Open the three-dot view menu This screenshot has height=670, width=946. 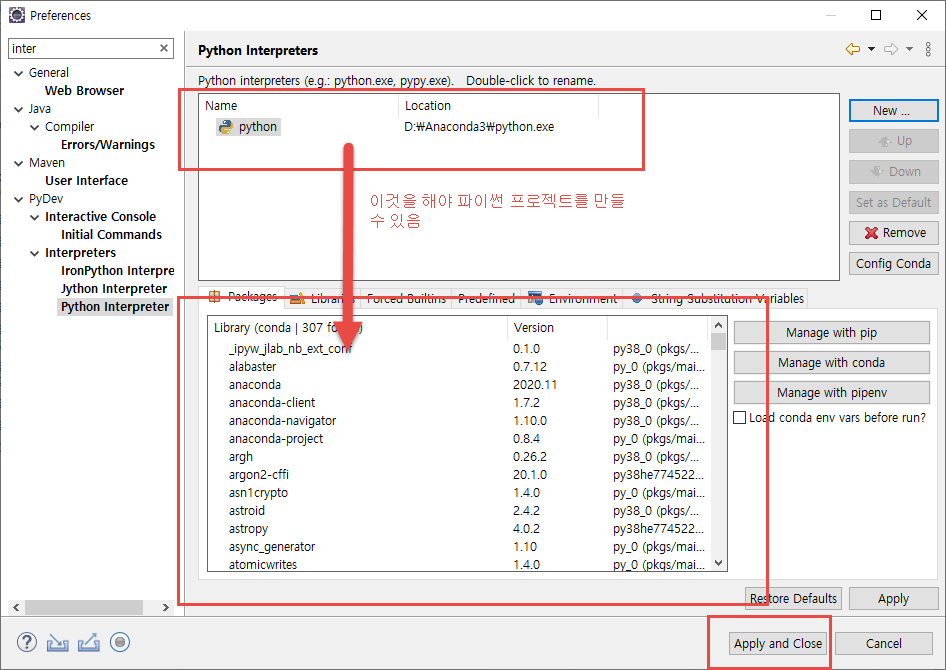[928, 49]
